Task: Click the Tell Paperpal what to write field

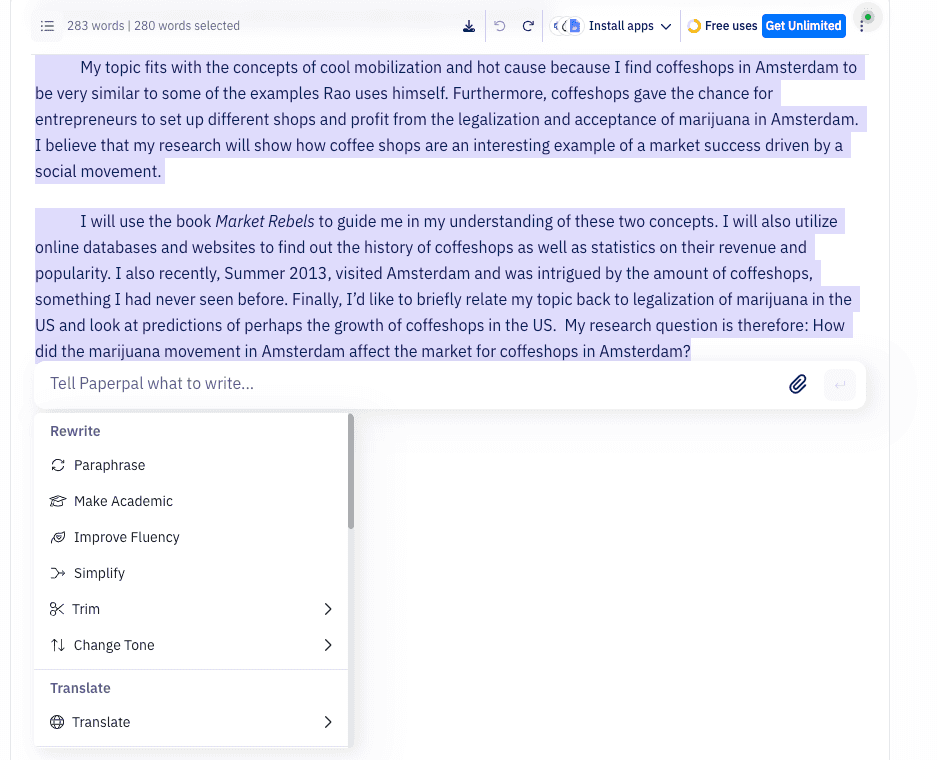Action: click(300, 384)
